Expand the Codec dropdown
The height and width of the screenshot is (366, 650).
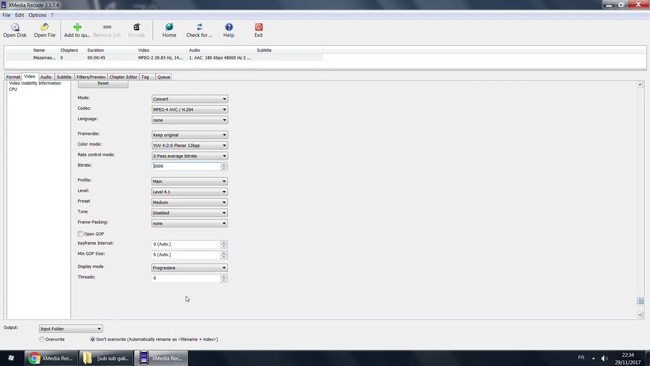(189, 109)
